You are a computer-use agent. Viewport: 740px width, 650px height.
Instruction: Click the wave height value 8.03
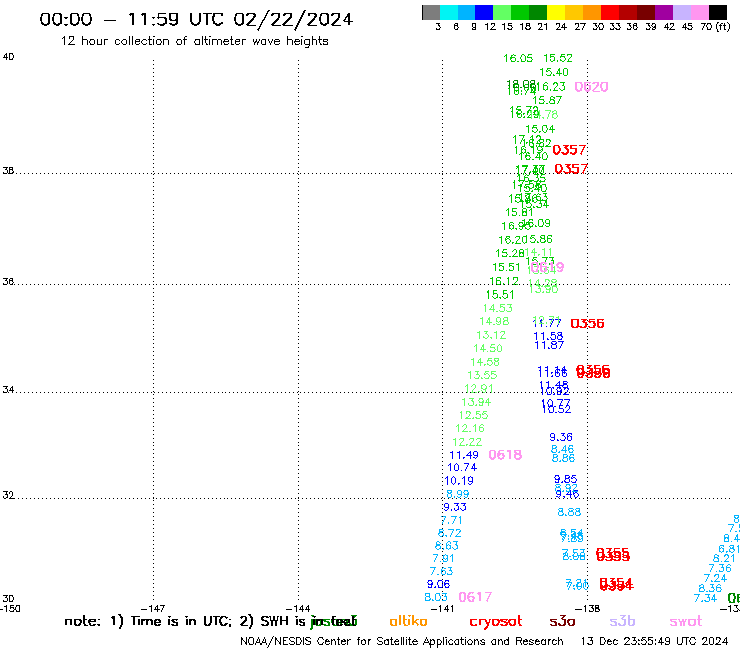[436, 597]
